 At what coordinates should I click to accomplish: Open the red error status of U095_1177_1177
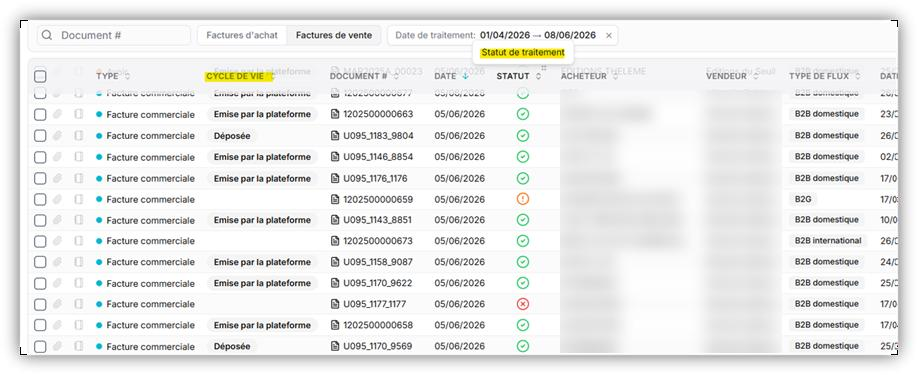point(523,304)
